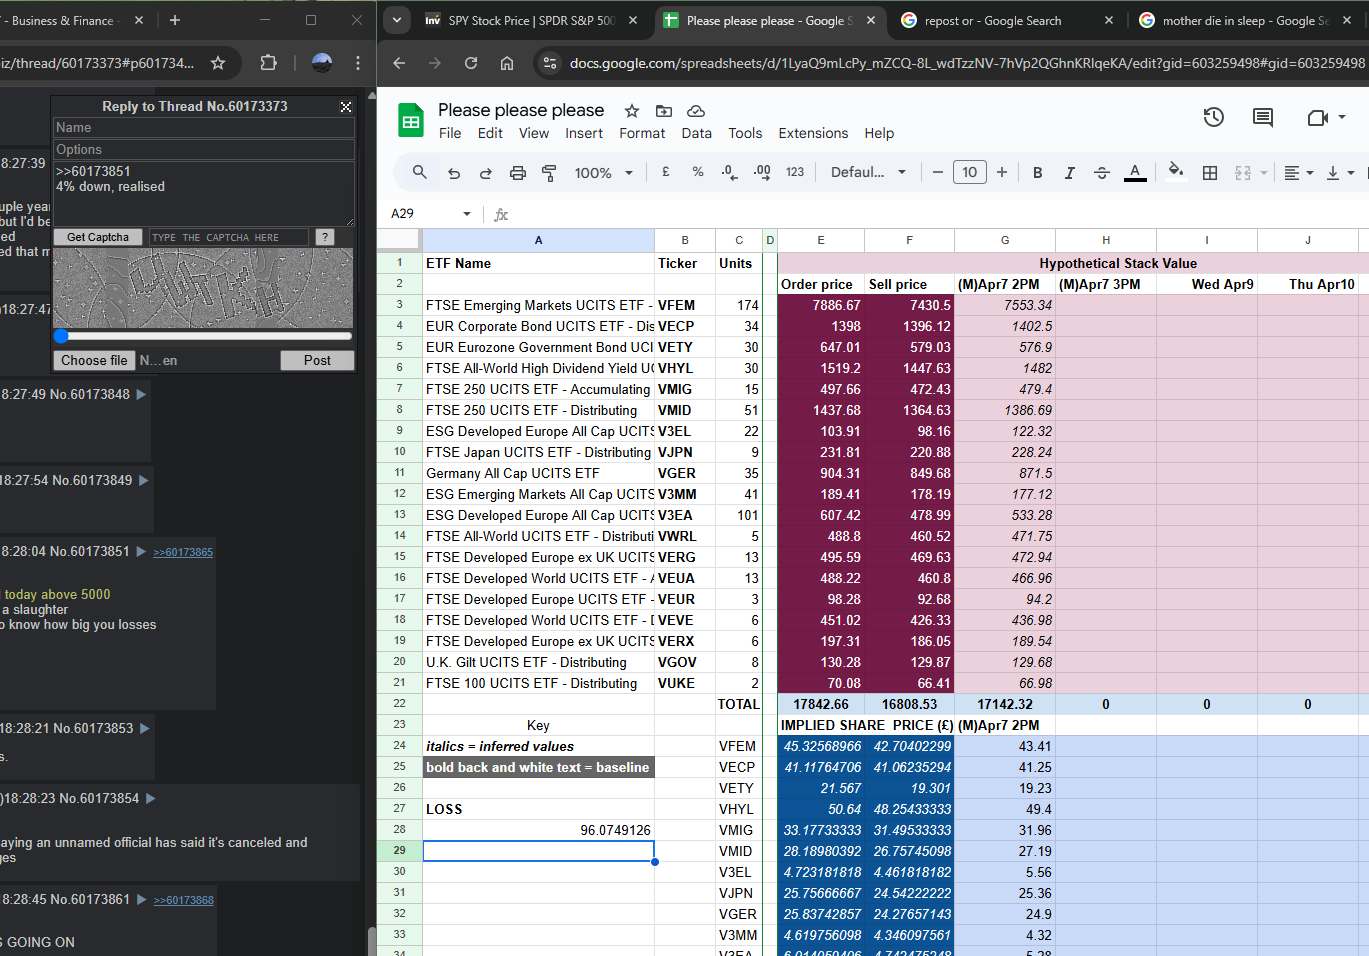Viewport: 1369px width, 956px height.
Task: Toggle bold formatting
Action: (x=1038, y=173)
